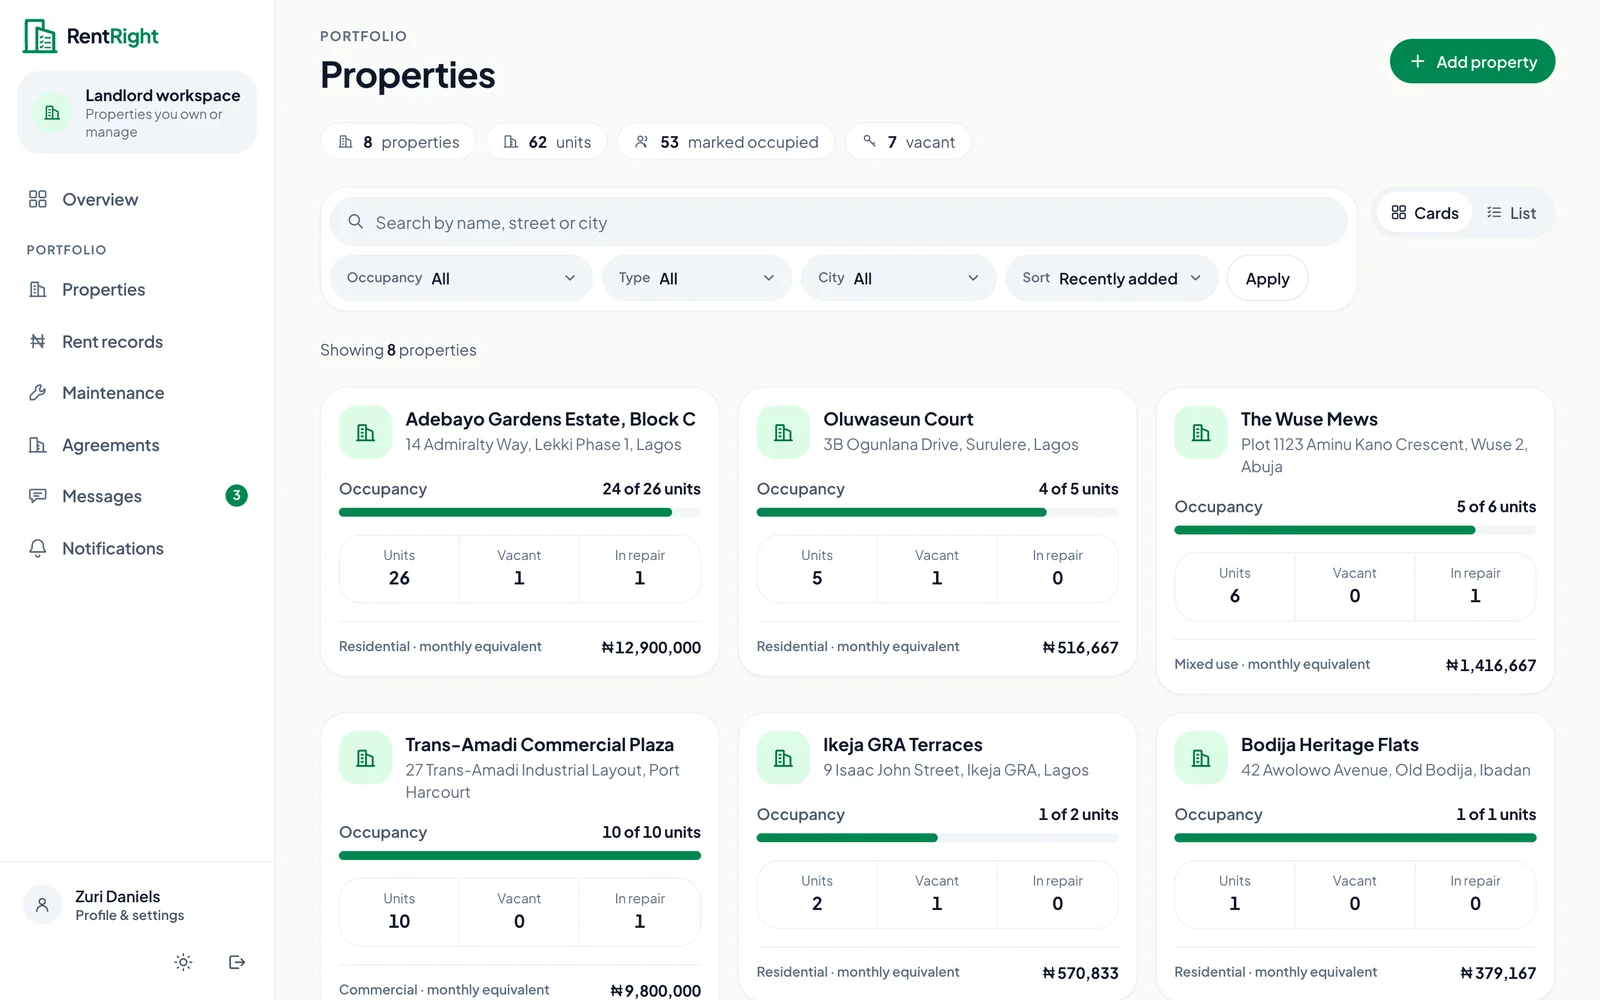Click Trans-Amadi Commercial Plaza building icon
The height and width of the screenshot is (1000, 1600).
point(365,758)
